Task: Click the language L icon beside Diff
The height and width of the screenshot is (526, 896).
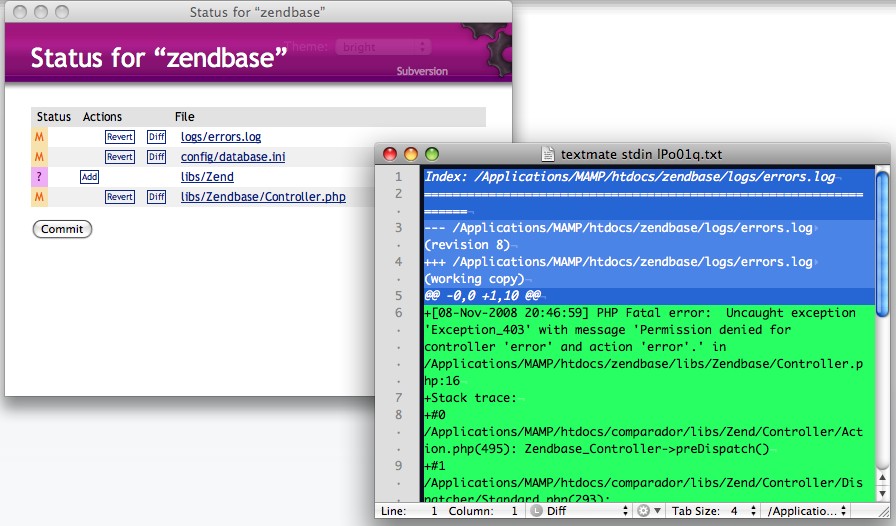Action: [536, 511]
